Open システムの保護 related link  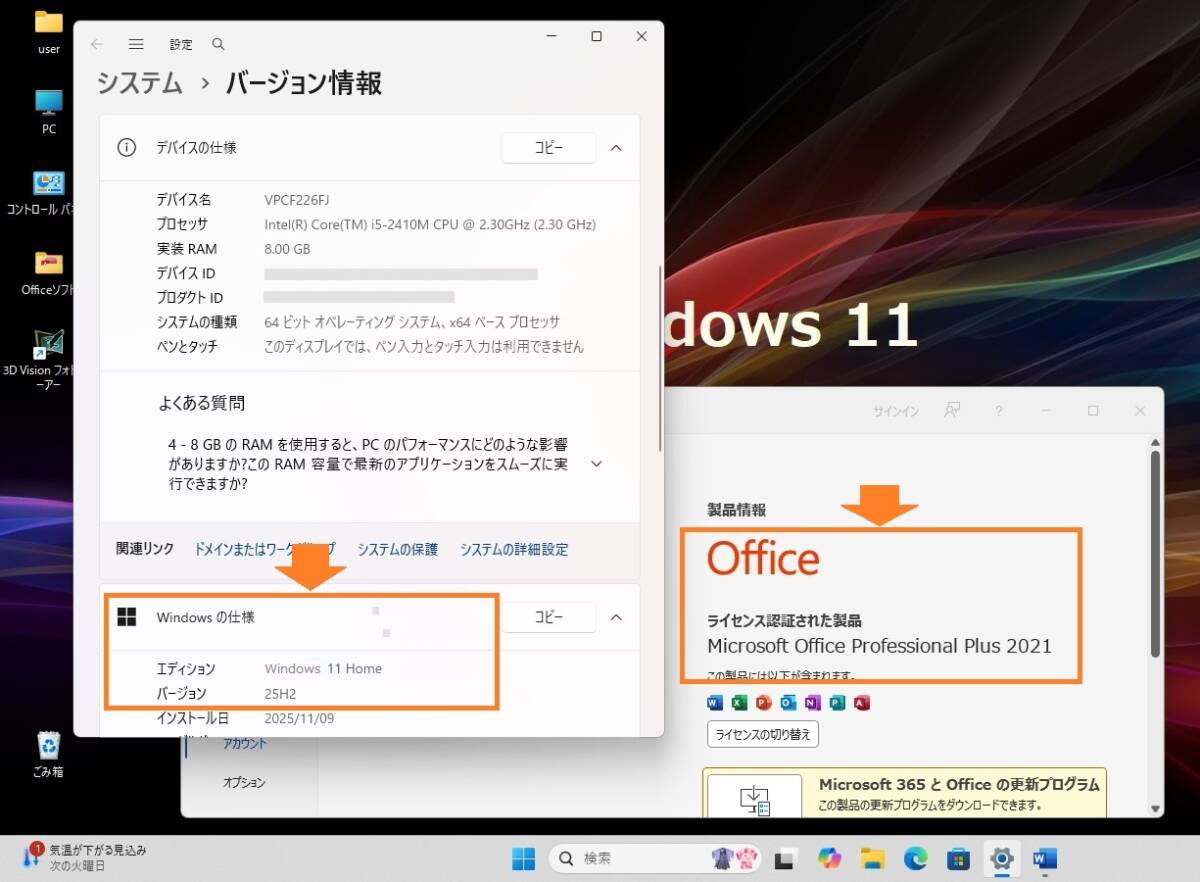click(397, 549)
